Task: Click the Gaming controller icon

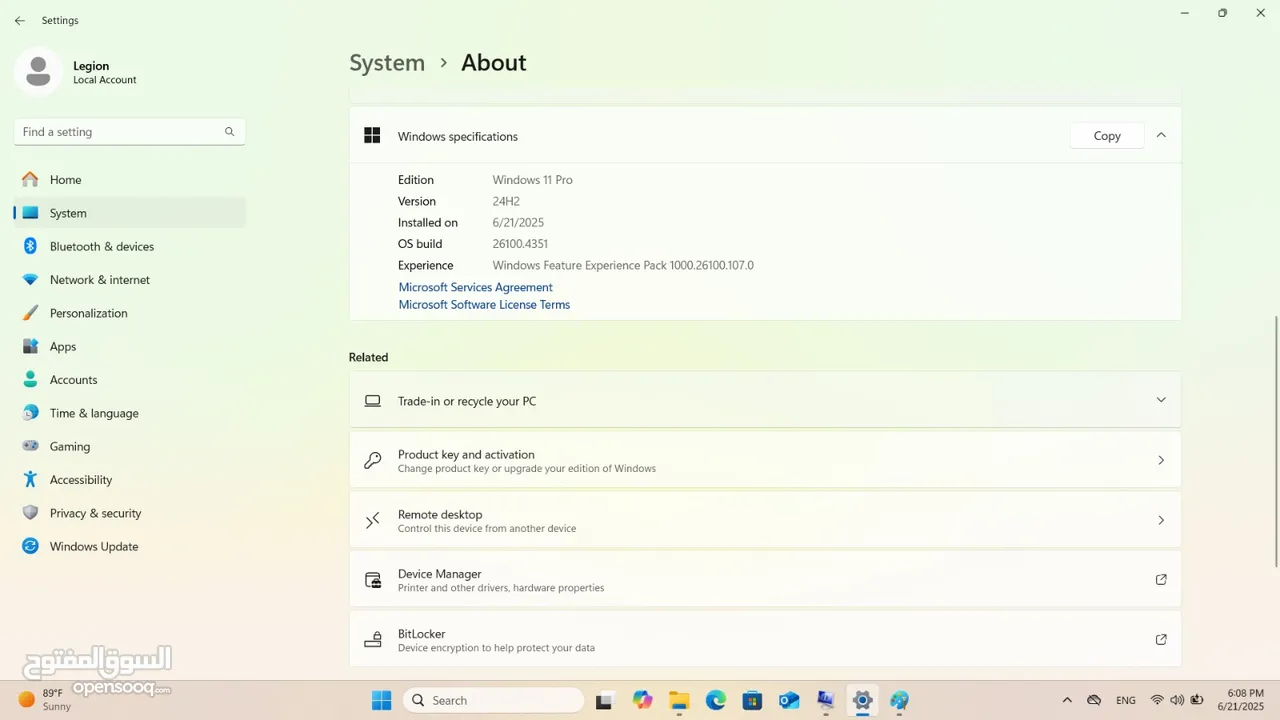Action: coord(30,446)
